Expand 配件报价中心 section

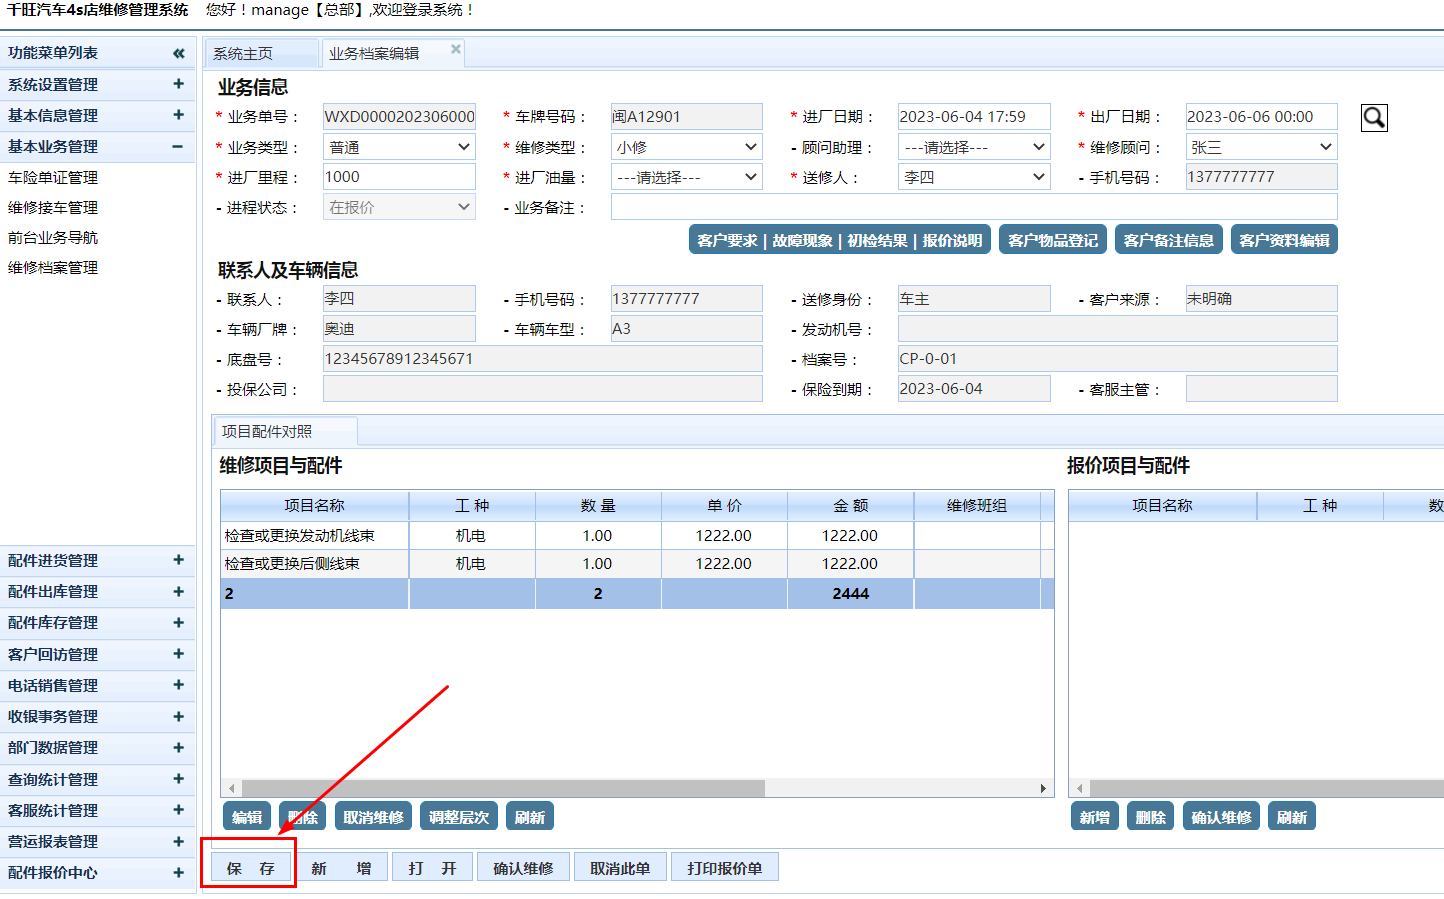point(178,872)
